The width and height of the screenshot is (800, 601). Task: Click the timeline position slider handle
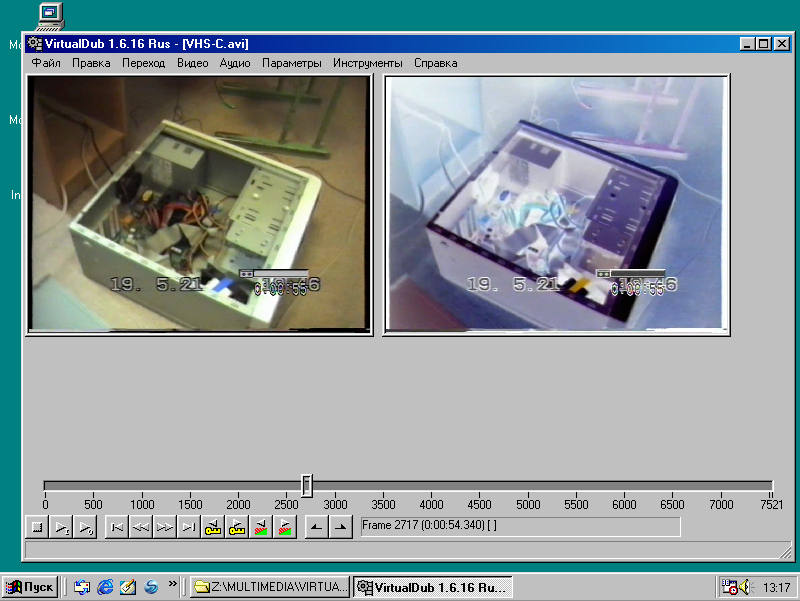pyautogui.click(x=307, y=486)
